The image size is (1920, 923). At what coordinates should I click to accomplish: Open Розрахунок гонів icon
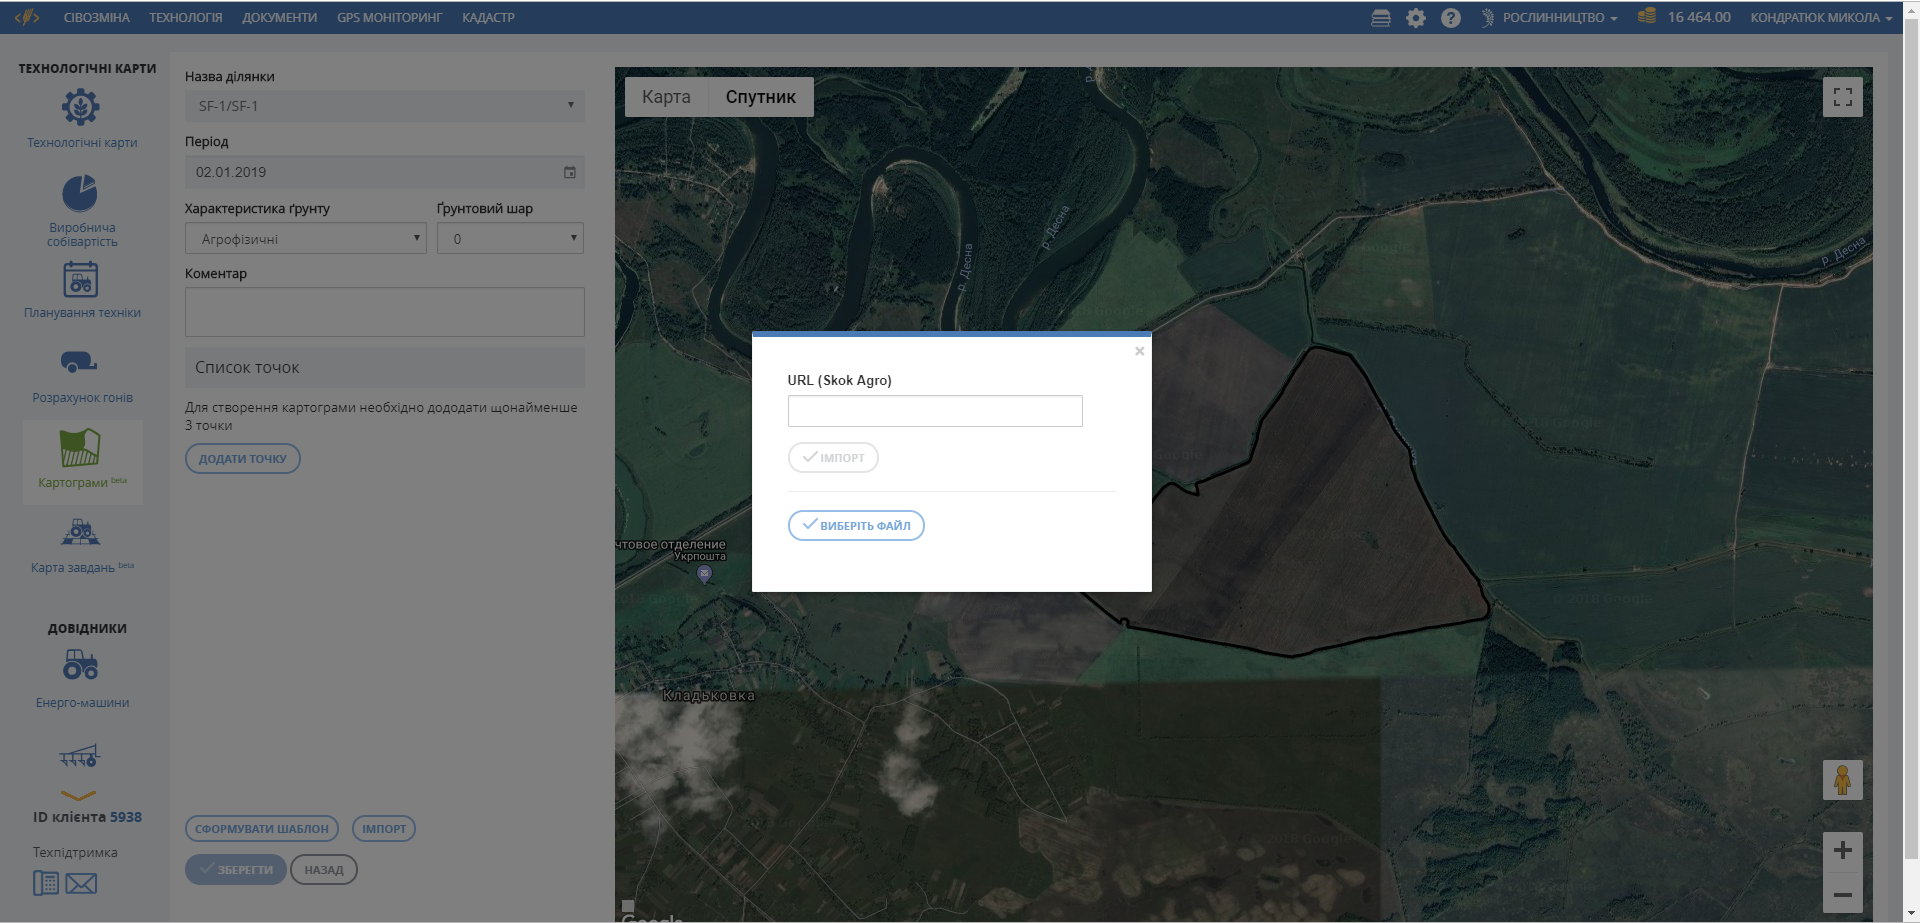tap(79, 362)
